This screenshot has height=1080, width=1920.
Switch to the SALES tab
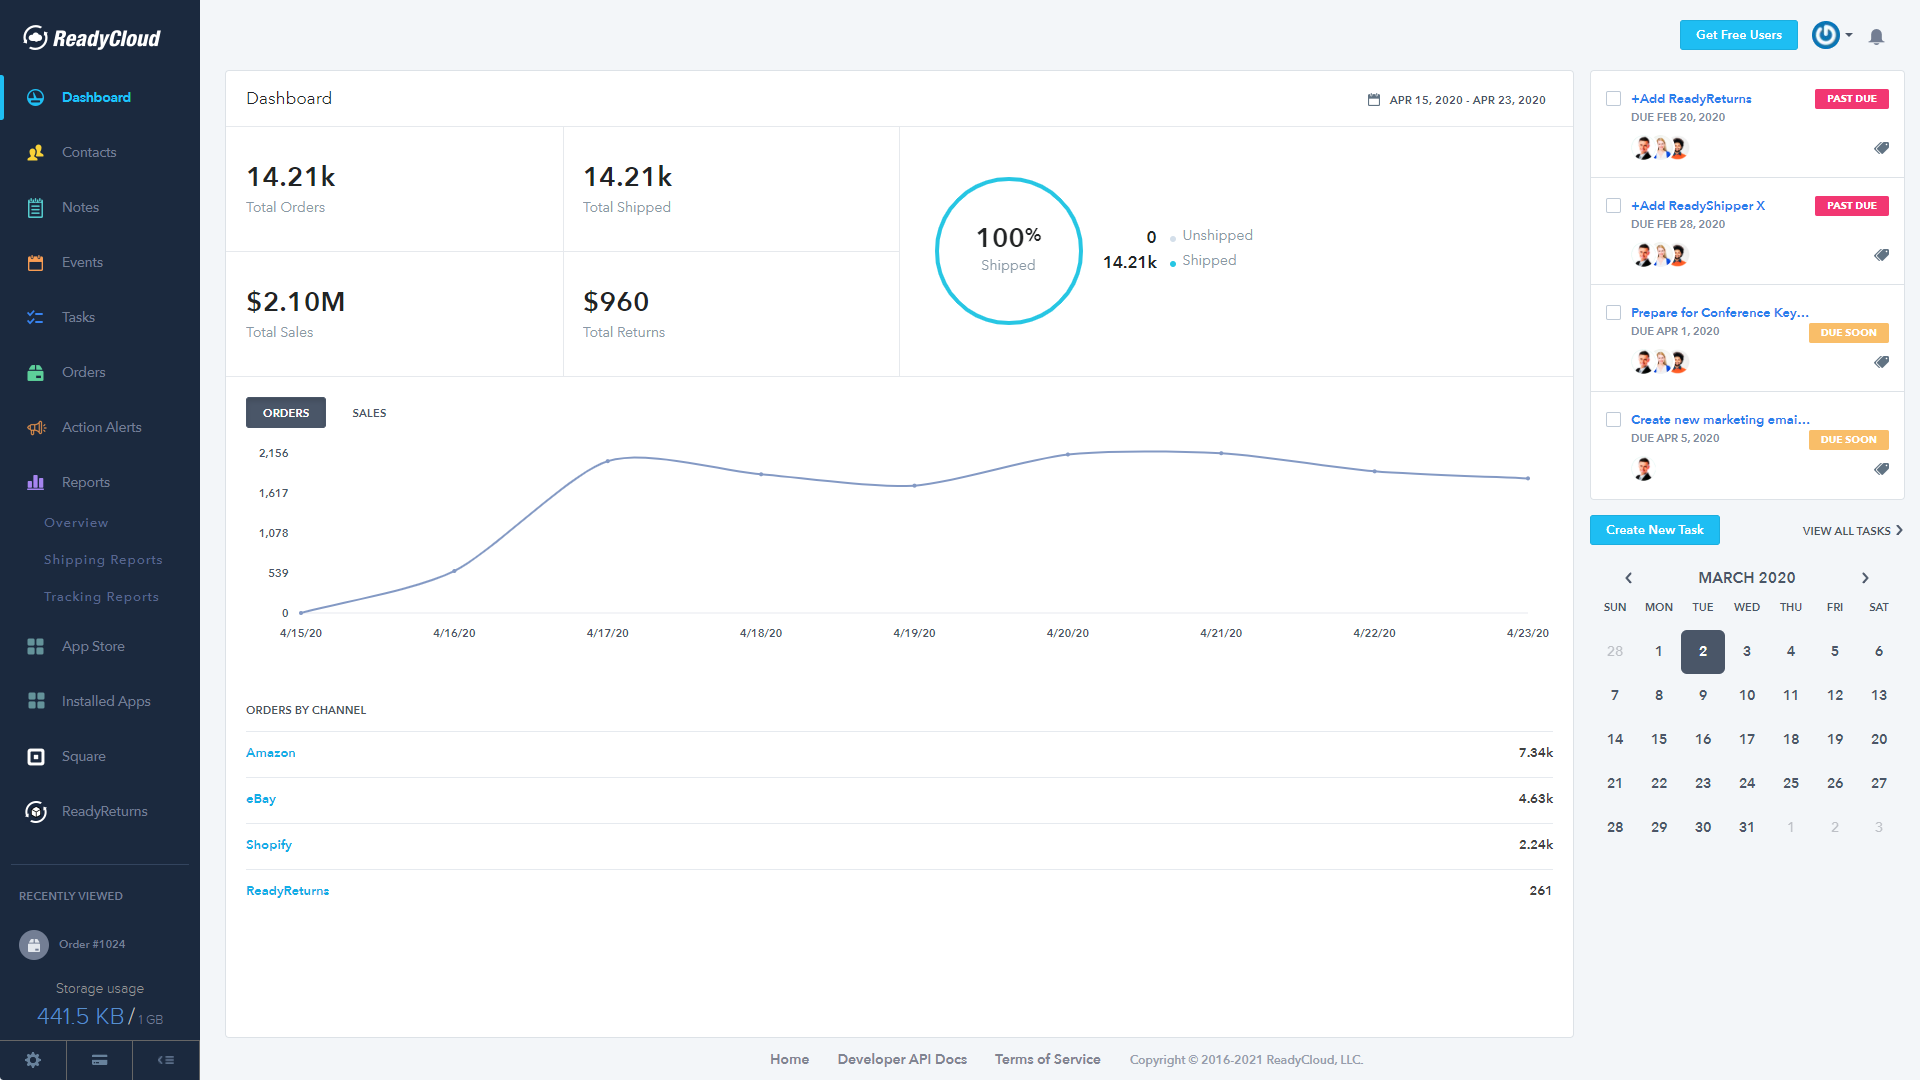(x=368, y=413)
